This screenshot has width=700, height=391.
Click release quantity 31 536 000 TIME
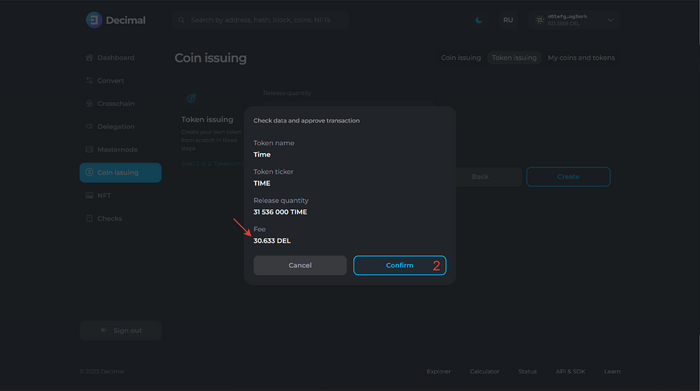280,212
